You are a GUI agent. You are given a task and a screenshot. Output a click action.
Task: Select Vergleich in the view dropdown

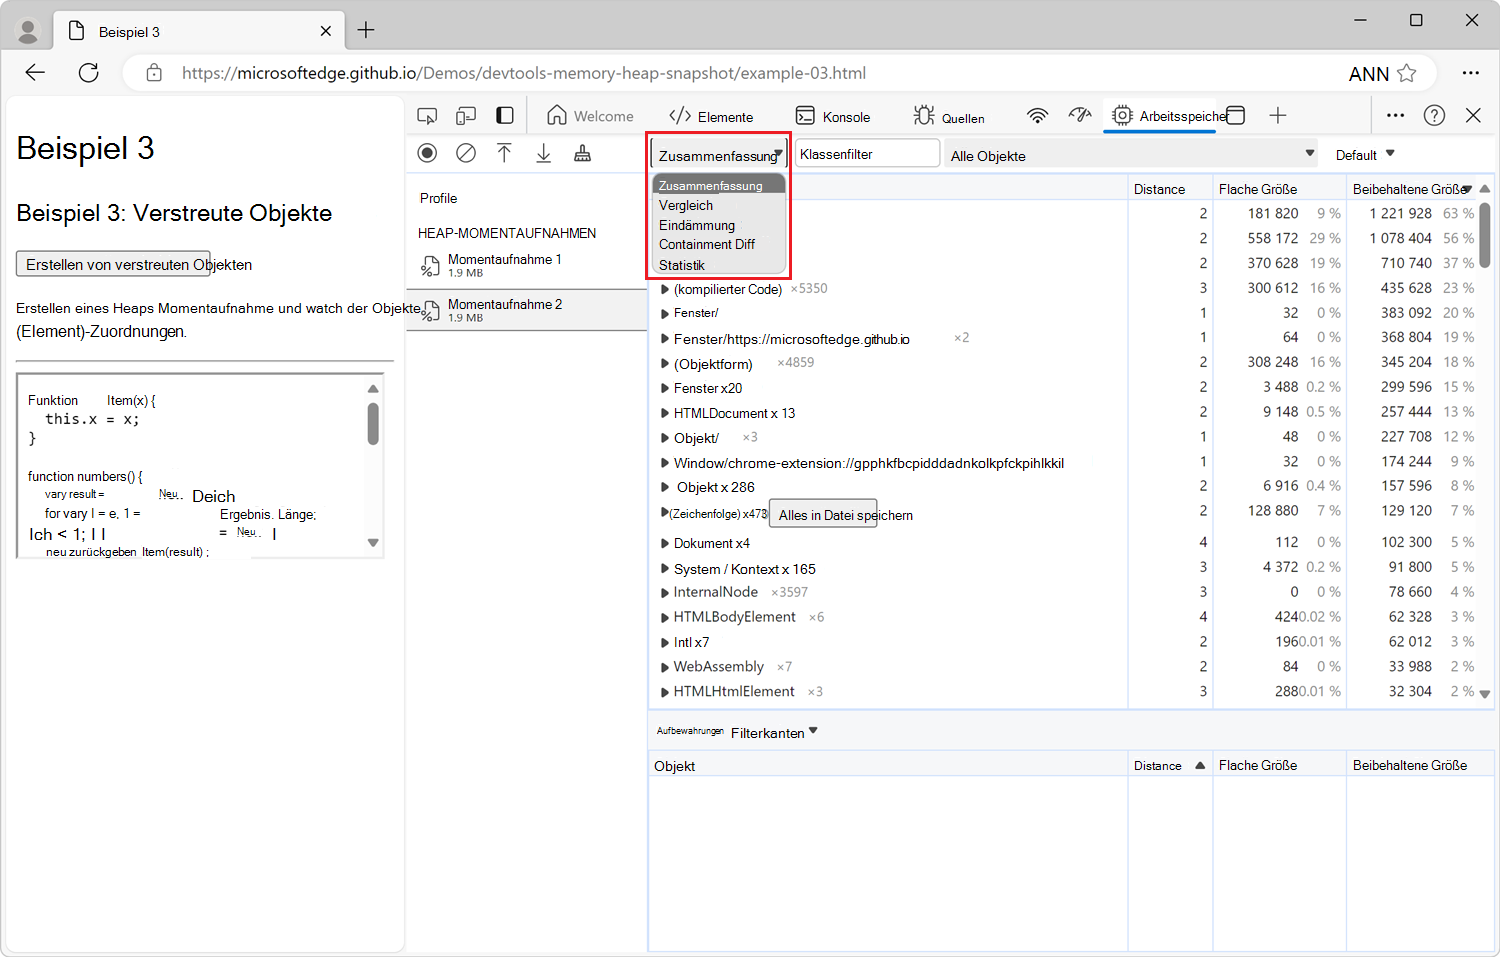(686, 206)
